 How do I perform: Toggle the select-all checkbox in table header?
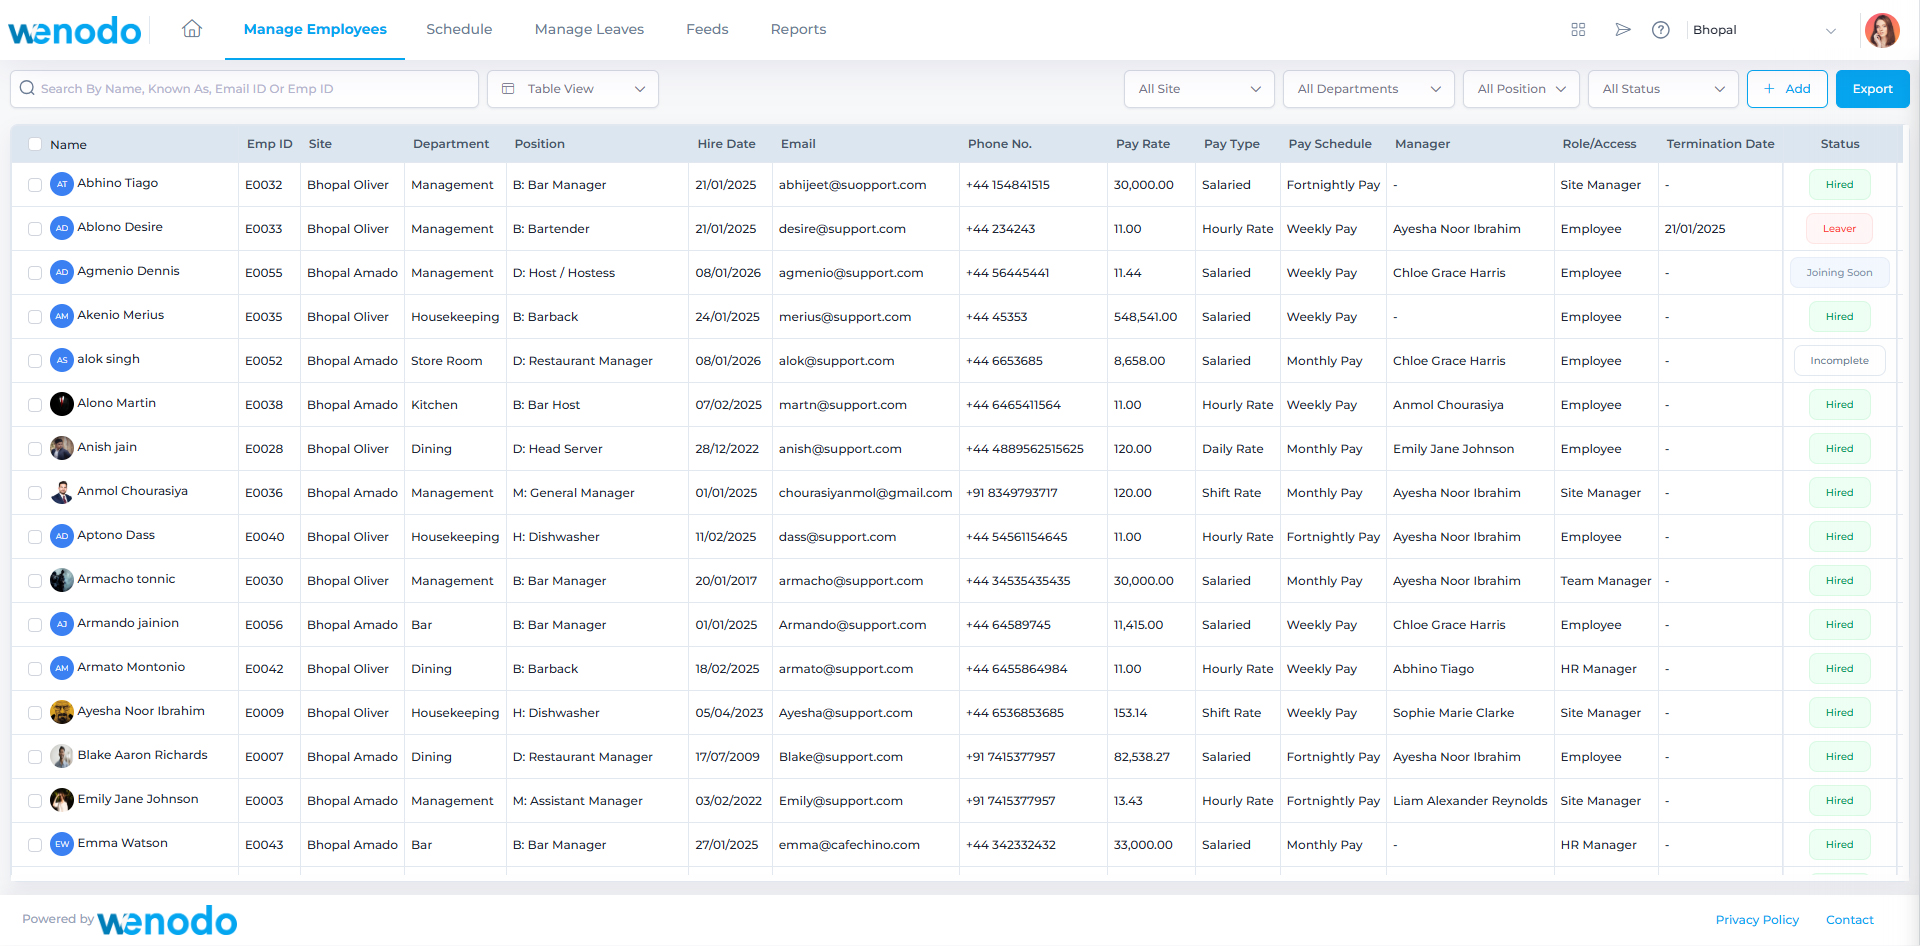pos(35,144)
